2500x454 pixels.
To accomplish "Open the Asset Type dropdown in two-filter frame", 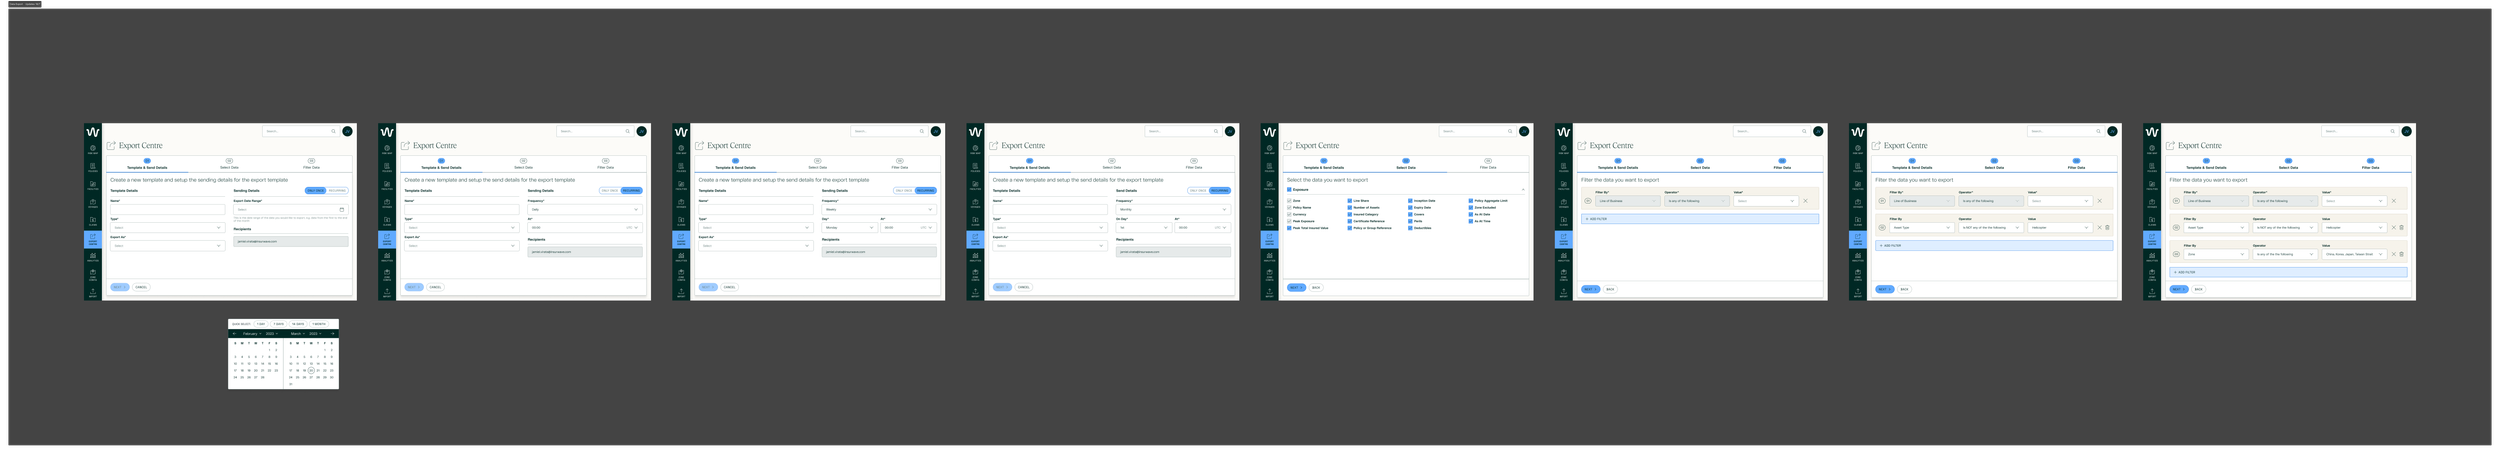I will tap(1922, 227).
